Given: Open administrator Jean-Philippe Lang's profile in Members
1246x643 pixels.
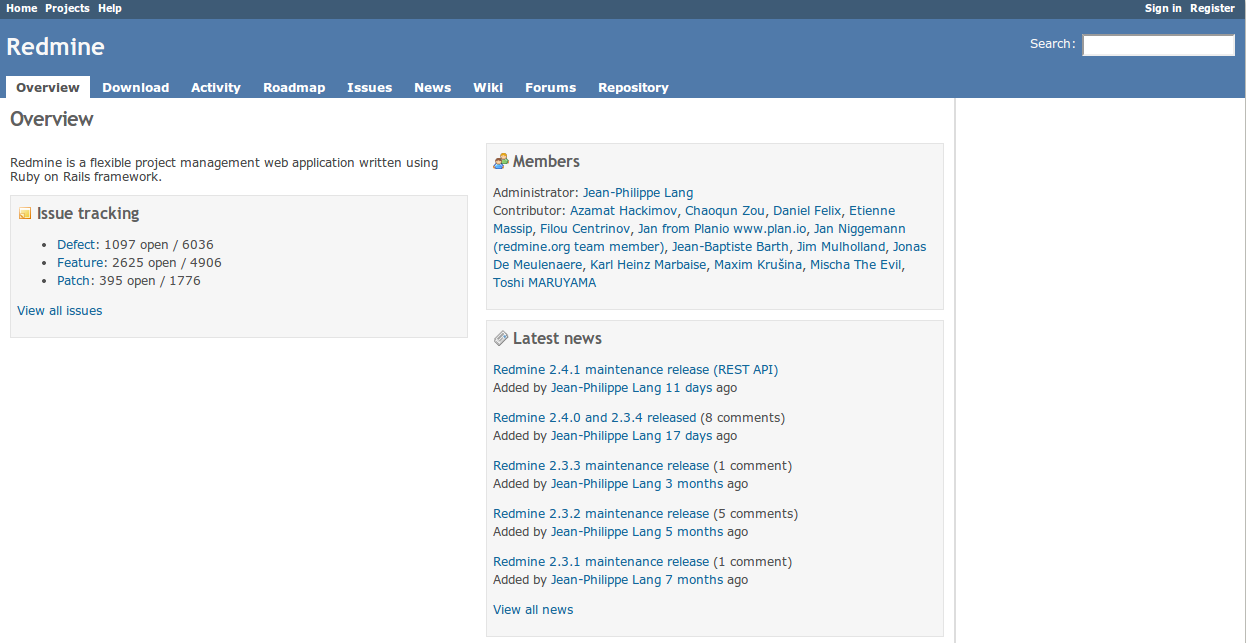Looking at the screenshot, I should [x=638, y=193].
